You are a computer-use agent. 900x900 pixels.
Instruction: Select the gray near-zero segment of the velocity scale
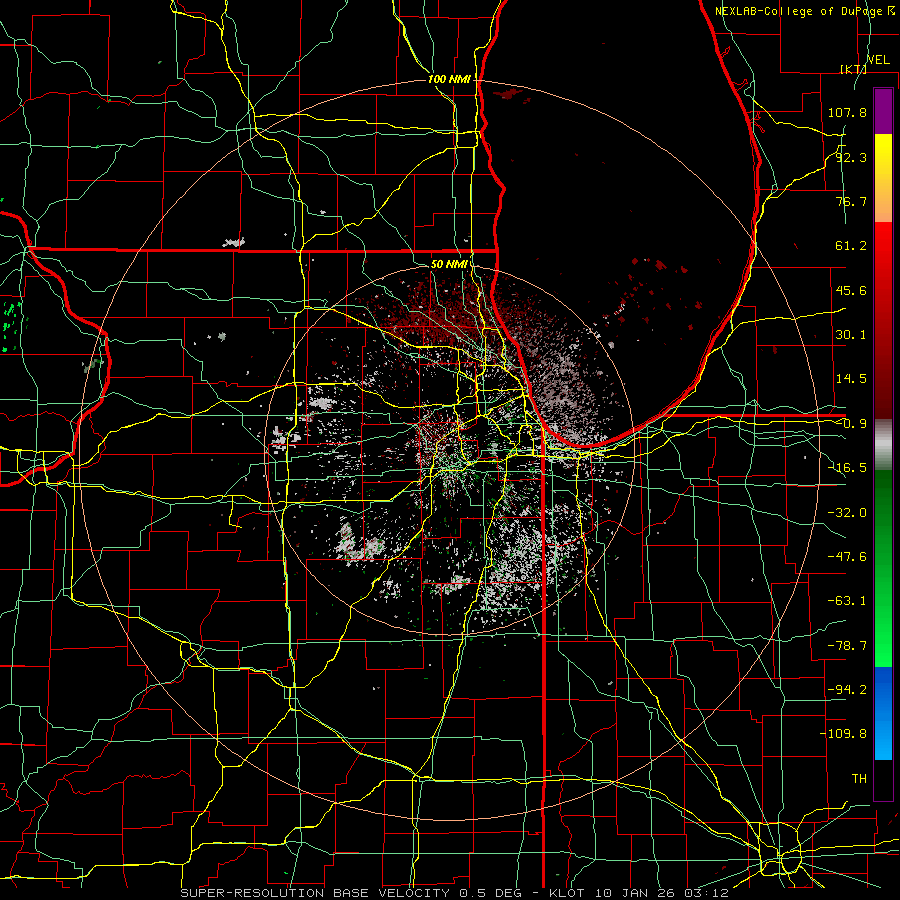pyautogui.click(x=883, y=445)
